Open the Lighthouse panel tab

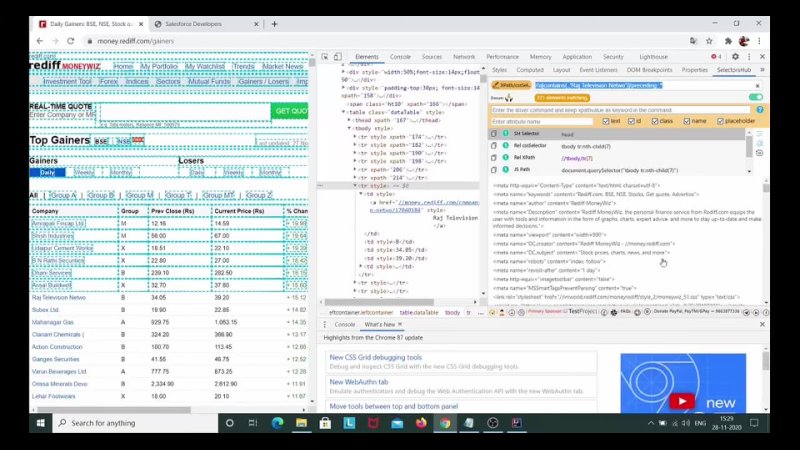tap(653, 57)
